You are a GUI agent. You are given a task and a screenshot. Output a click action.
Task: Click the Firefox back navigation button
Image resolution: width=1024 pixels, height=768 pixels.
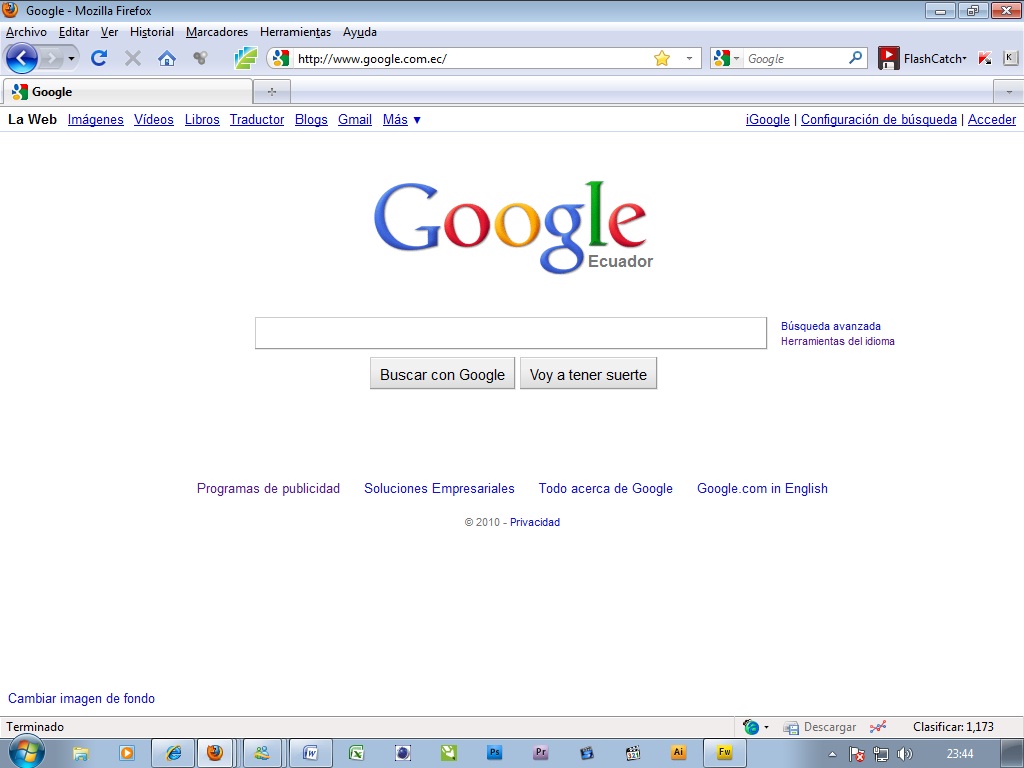[22, 58]
